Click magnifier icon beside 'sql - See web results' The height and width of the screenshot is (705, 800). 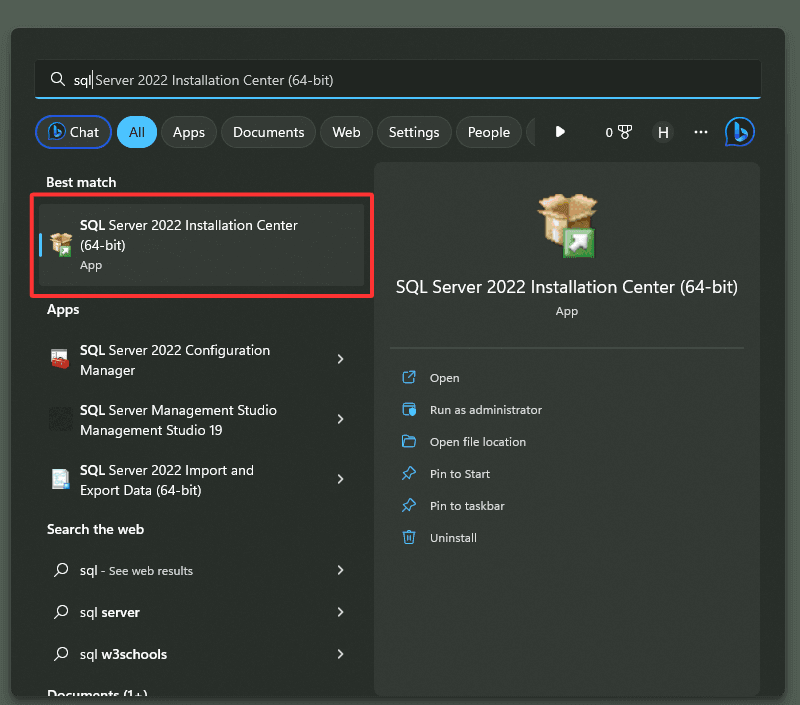coord(61,569)
